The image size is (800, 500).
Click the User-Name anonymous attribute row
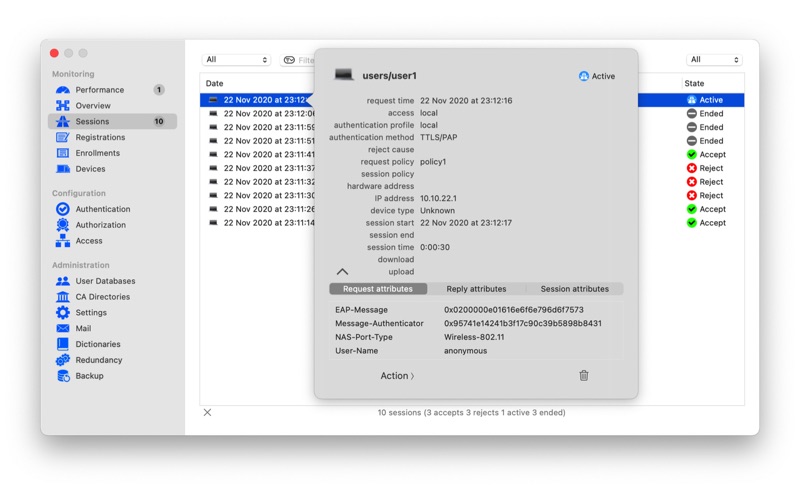coord(476,351)
